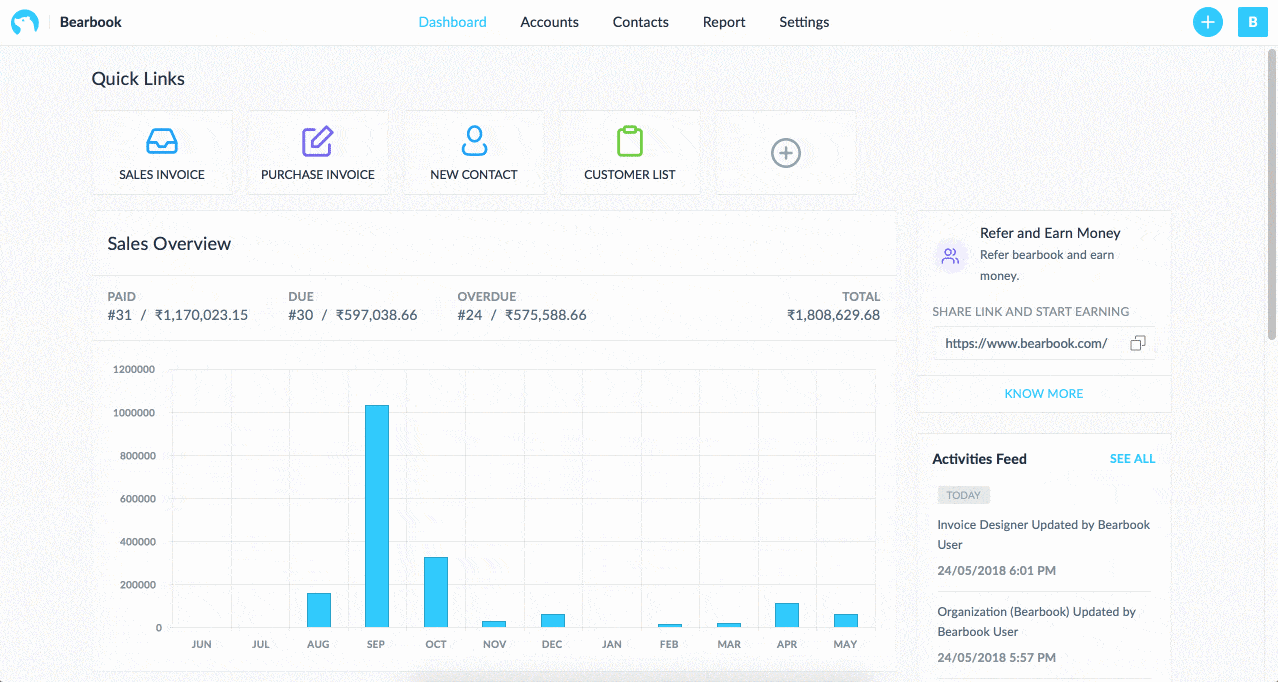Viewport: 1278px width, 682px height.
Task: Click the DUE amount ₹597,038.66
Action: (376, 315)
